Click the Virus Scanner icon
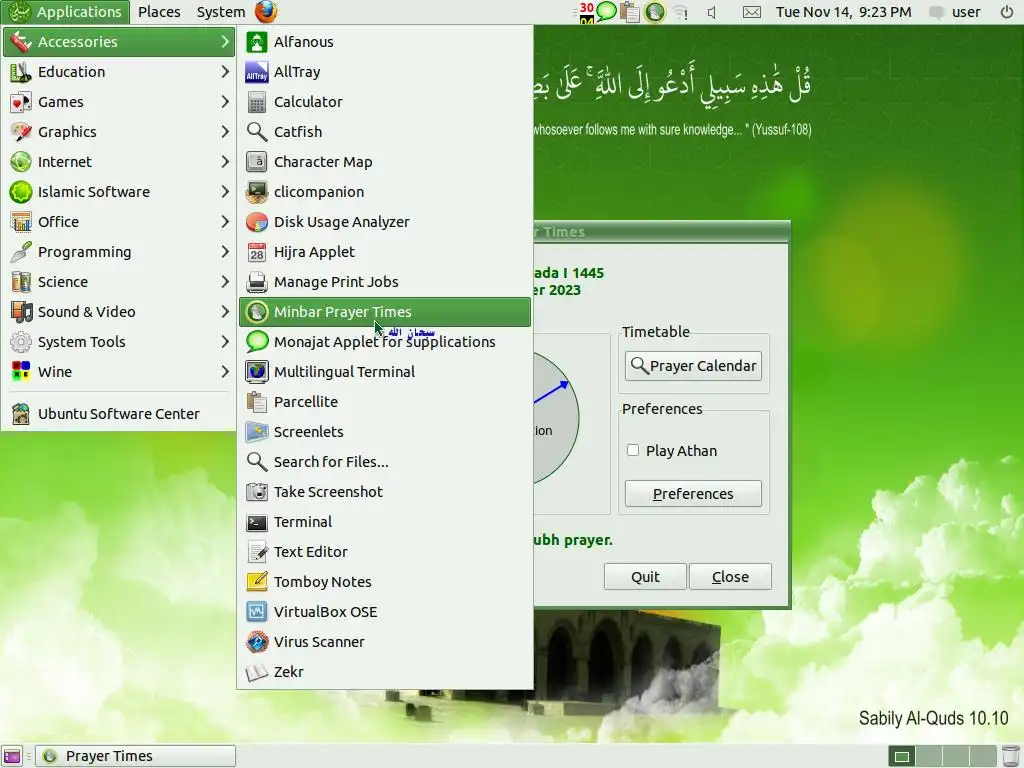1024x768 pixels. [257, 642]
